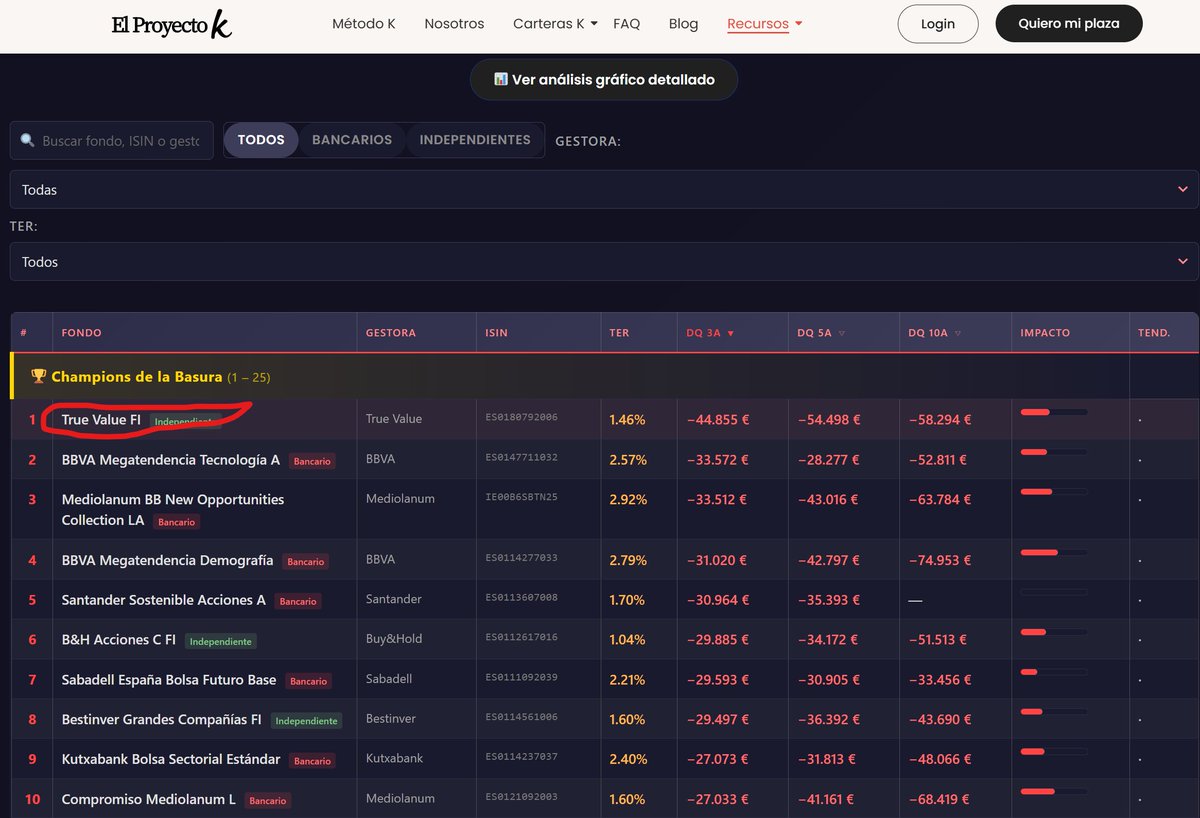The width and height of the screenshot is (1200, 818).
Task: Click fund name True Value FI
Action: [101, 420]
